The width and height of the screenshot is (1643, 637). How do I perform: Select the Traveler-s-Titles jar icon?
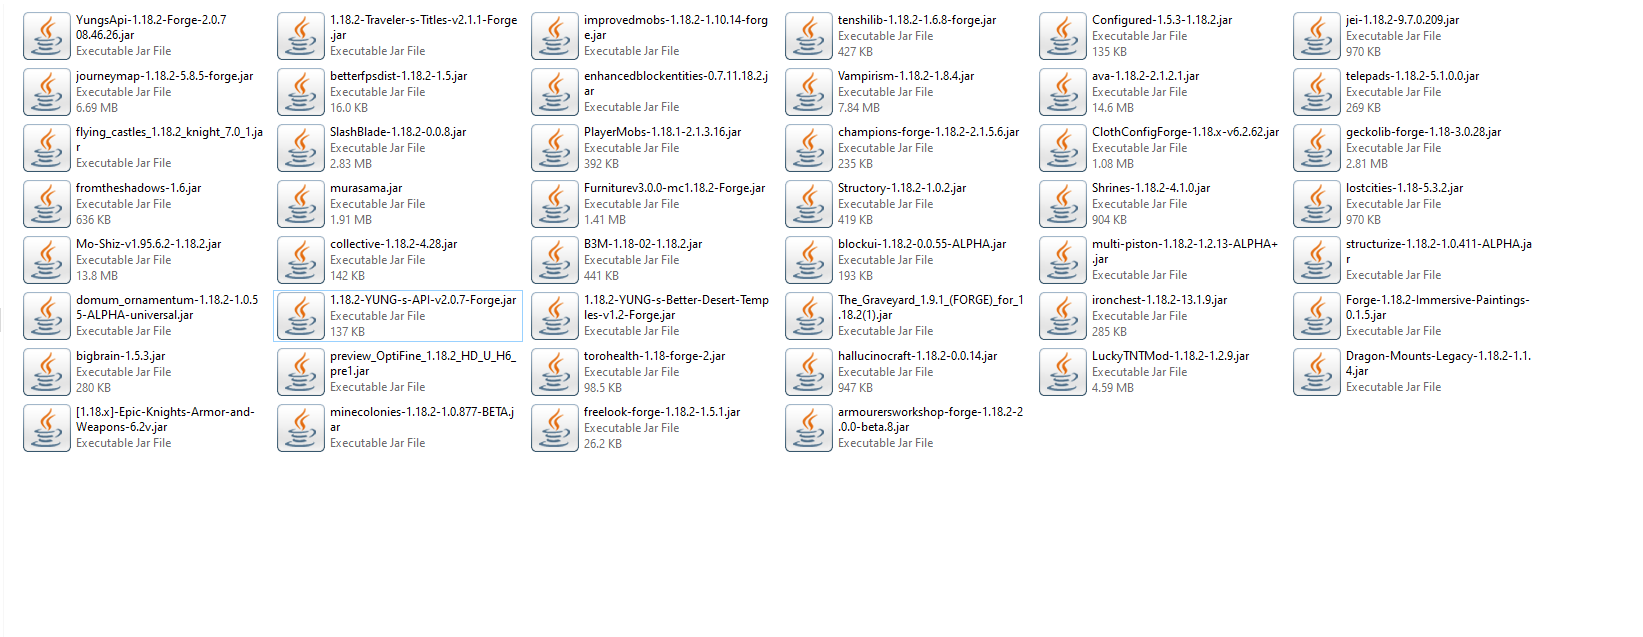(x=300, y=36)
